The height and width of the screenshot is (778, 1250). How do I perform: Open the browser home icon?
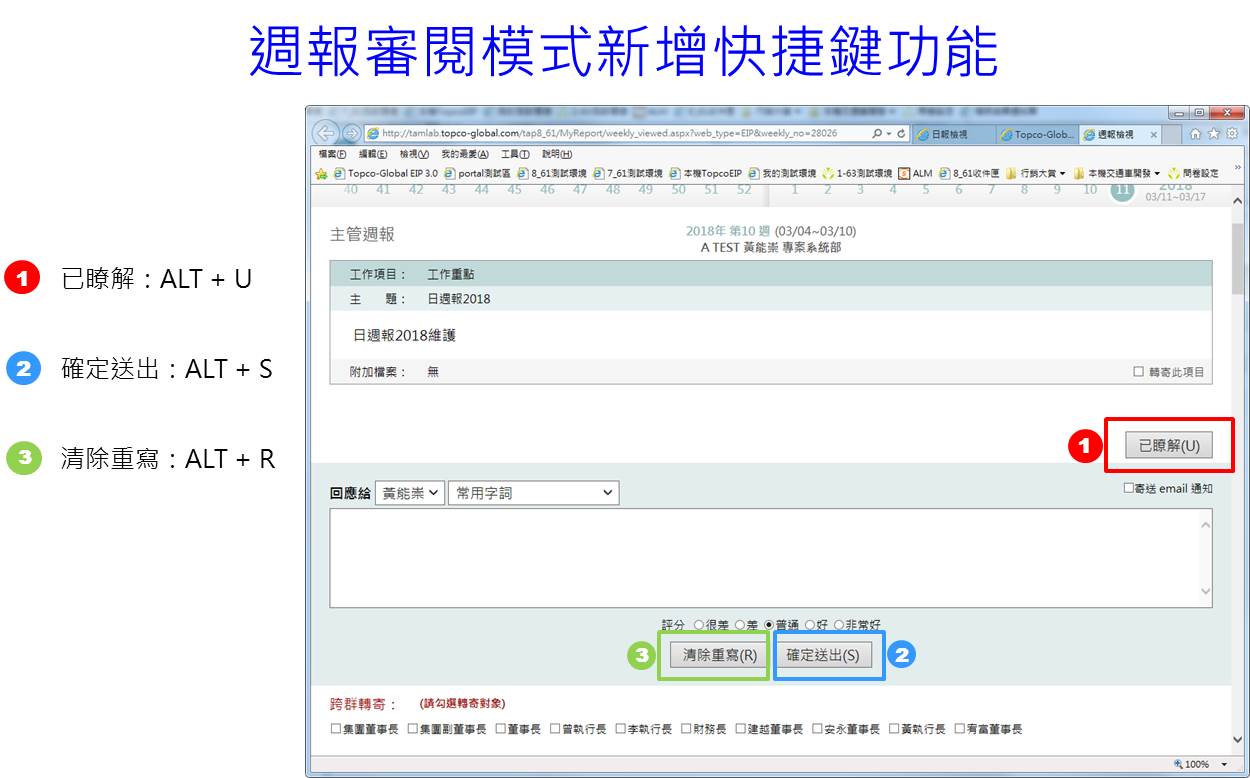(1196, 133)
